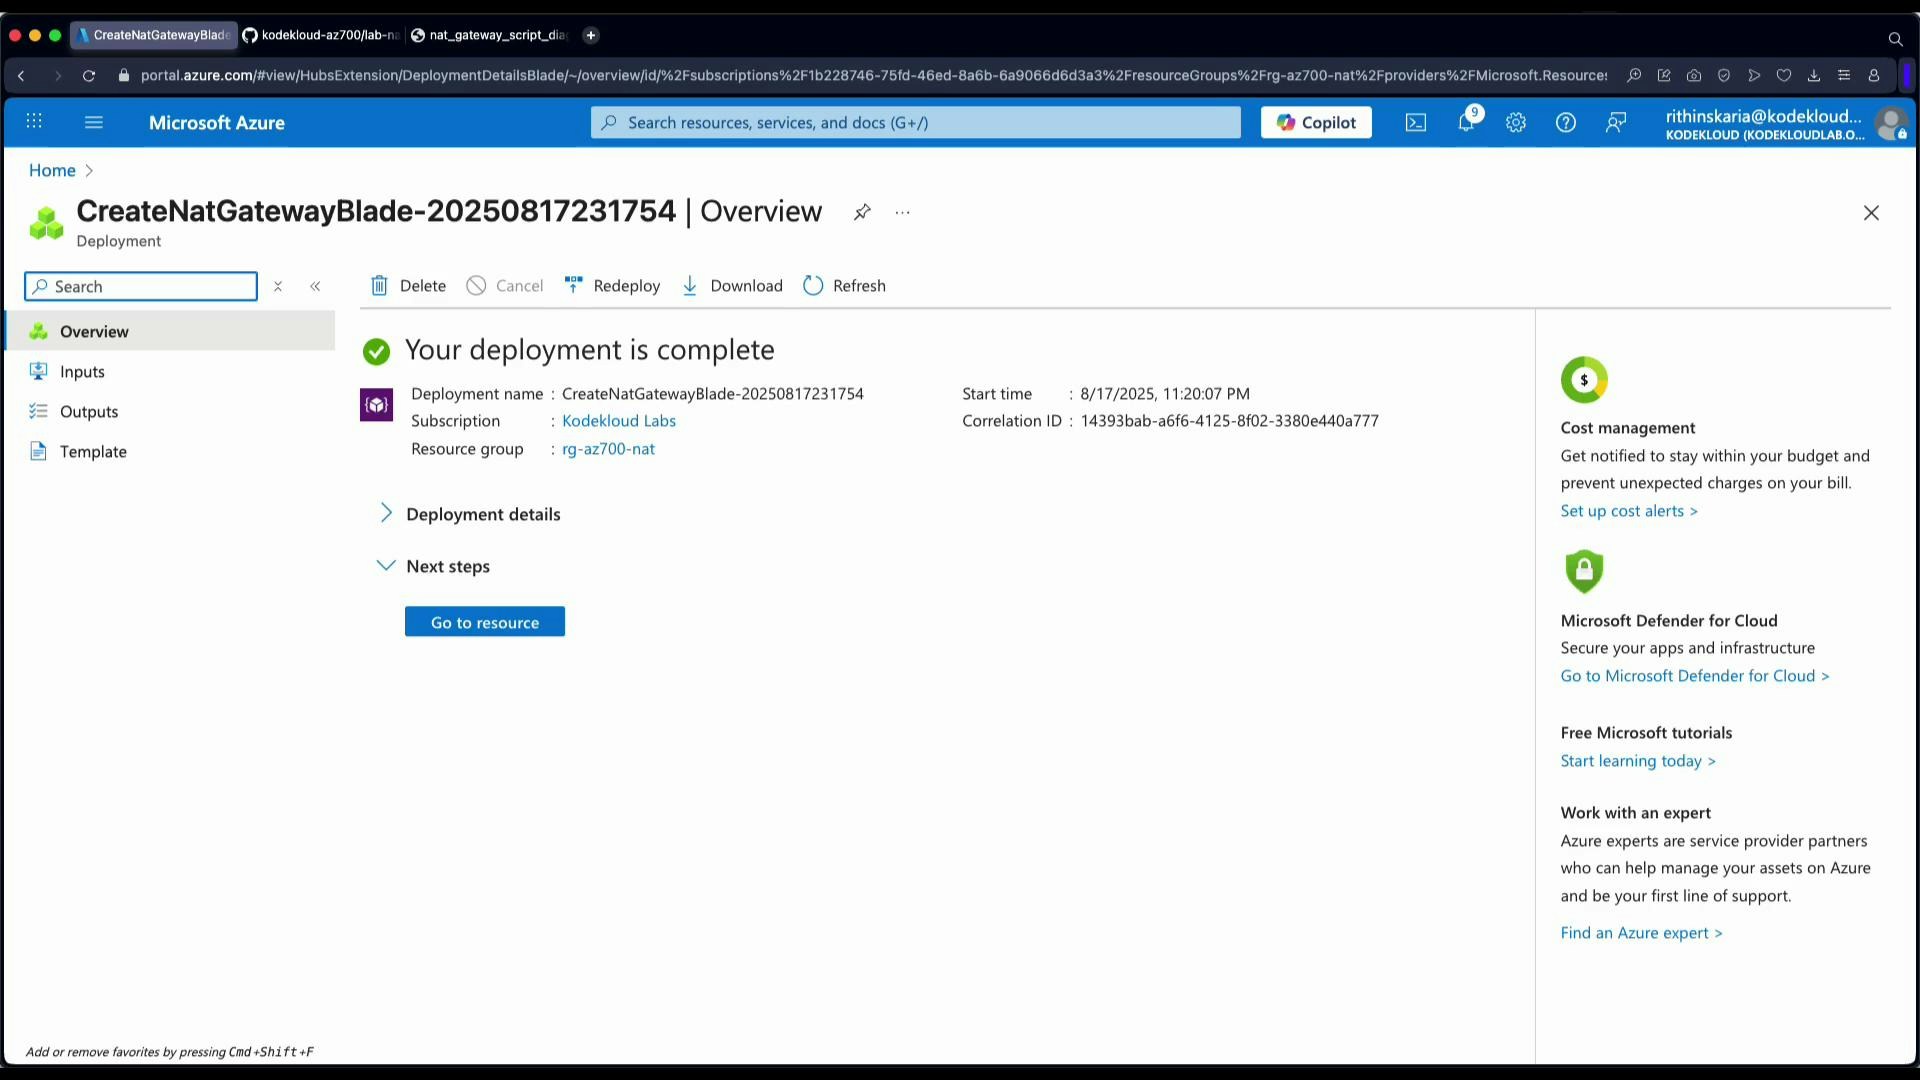Viewport: 1920px width, 1080px height.
Task: Open portal settings gear
Action: click(1516, 122)
